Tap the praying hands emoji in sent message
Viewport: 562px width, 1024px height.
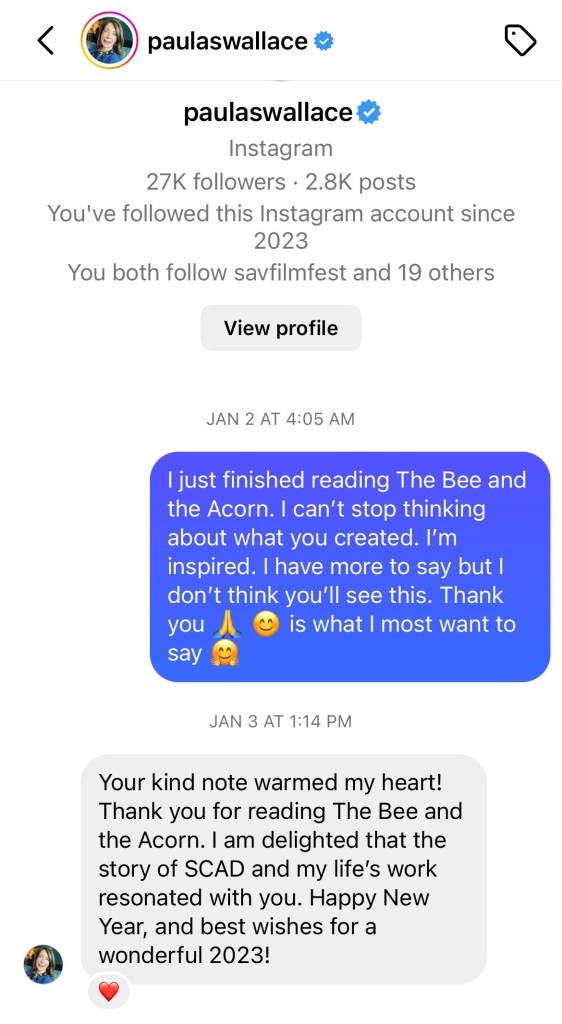(226, 626)
